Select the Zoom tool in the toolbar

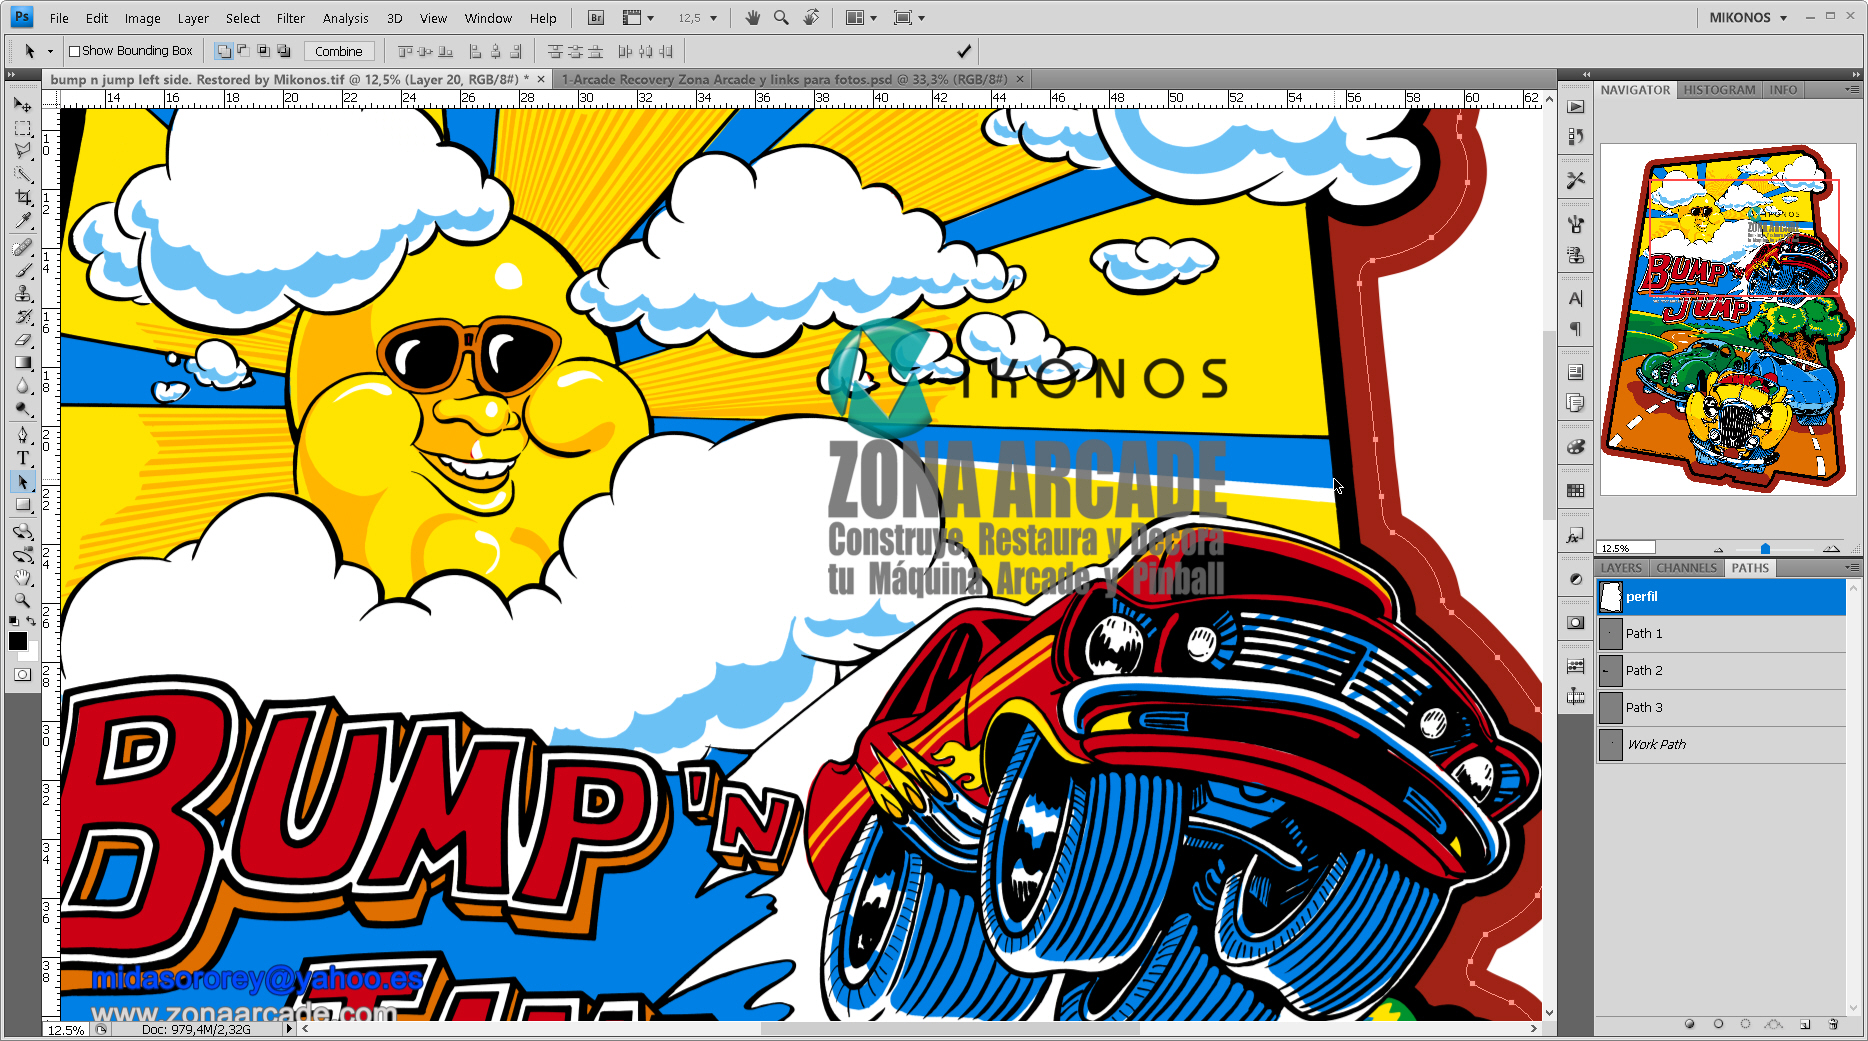[22, 600]
